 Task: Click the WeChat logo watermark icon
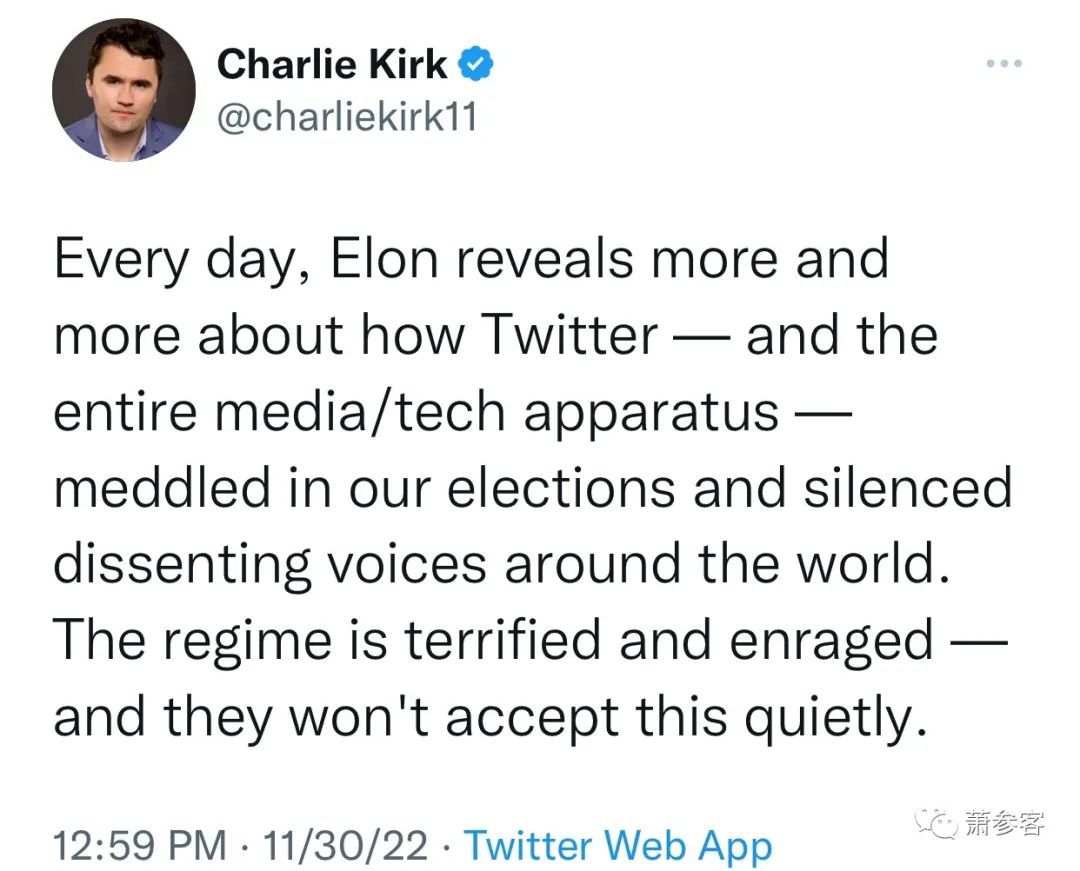(937, 822)
